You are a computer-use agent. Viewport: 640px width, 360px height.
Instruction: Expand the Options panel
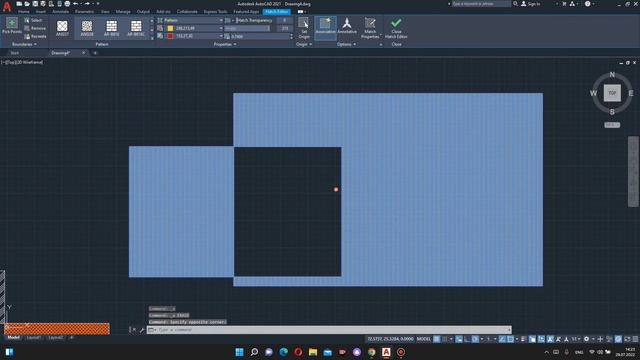point(346,44)
